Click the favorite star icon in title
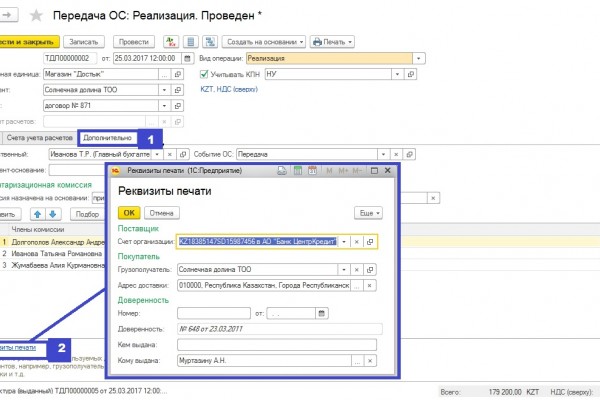The width and height of the screenshot is (600, 400). point(36,15)
